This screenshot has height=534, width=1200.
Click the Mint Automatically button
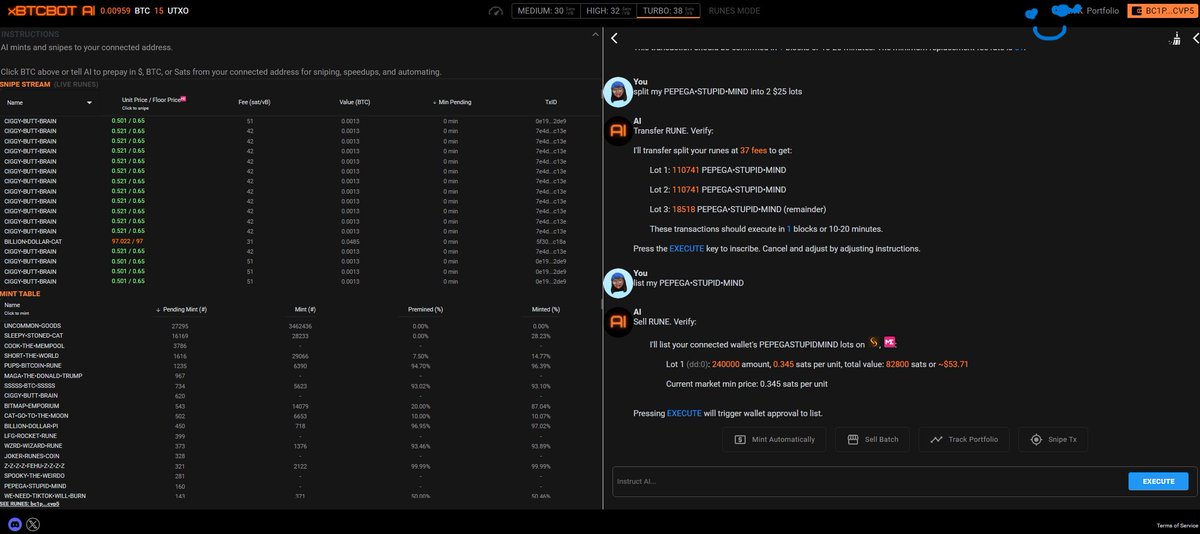tap(775, 439)
